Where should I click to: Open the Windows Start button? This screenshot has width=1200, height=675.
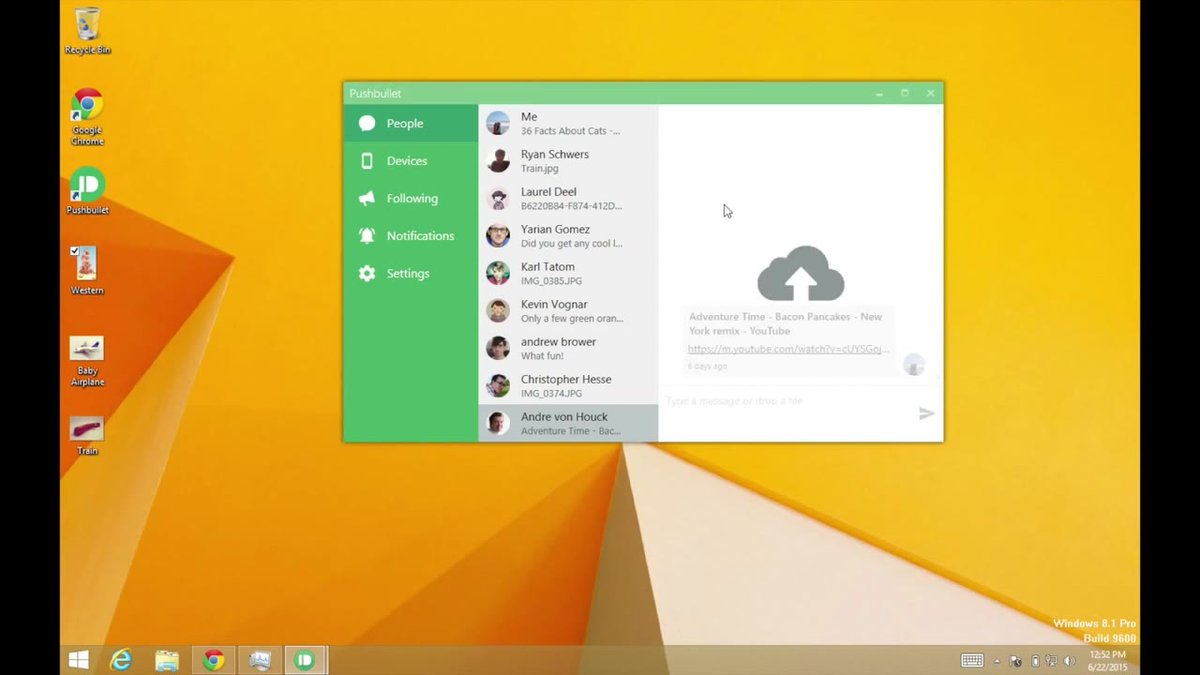(x=77, y=660)
